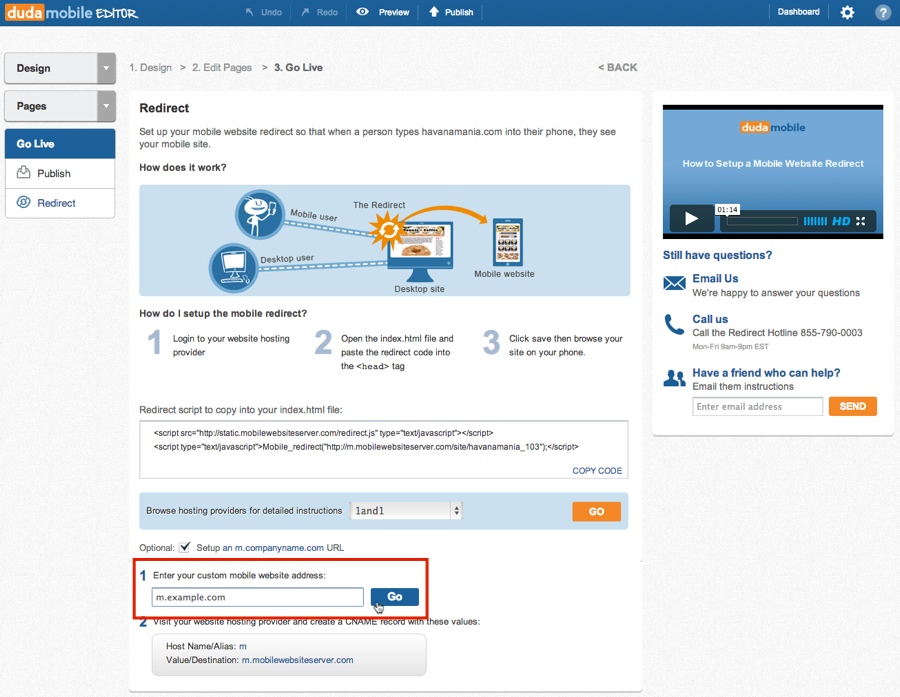Click Have a friend who can help
This screenshot has width=900, height=697.
coord(766,373)
